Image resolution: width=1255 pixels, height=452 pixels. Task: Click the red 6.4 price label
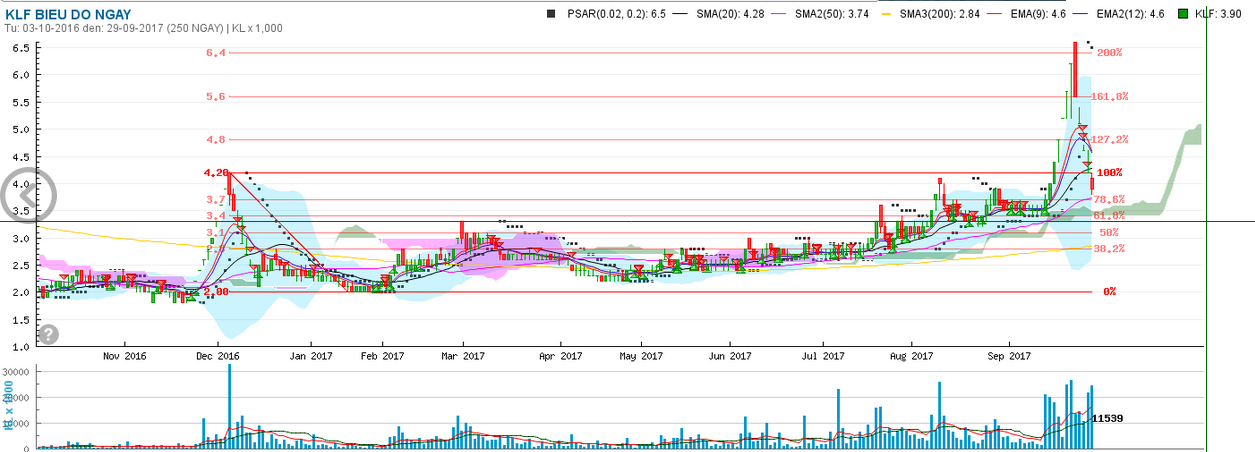tap(216, 52)
